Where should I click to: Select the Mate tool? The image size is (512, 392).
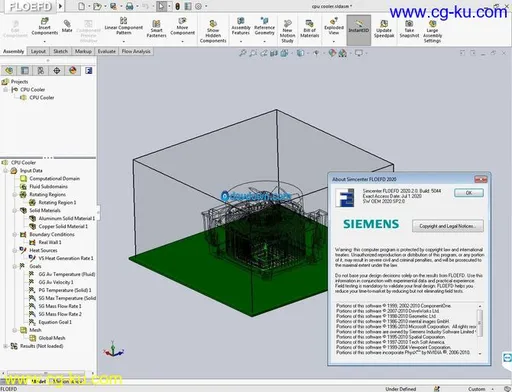67,26
